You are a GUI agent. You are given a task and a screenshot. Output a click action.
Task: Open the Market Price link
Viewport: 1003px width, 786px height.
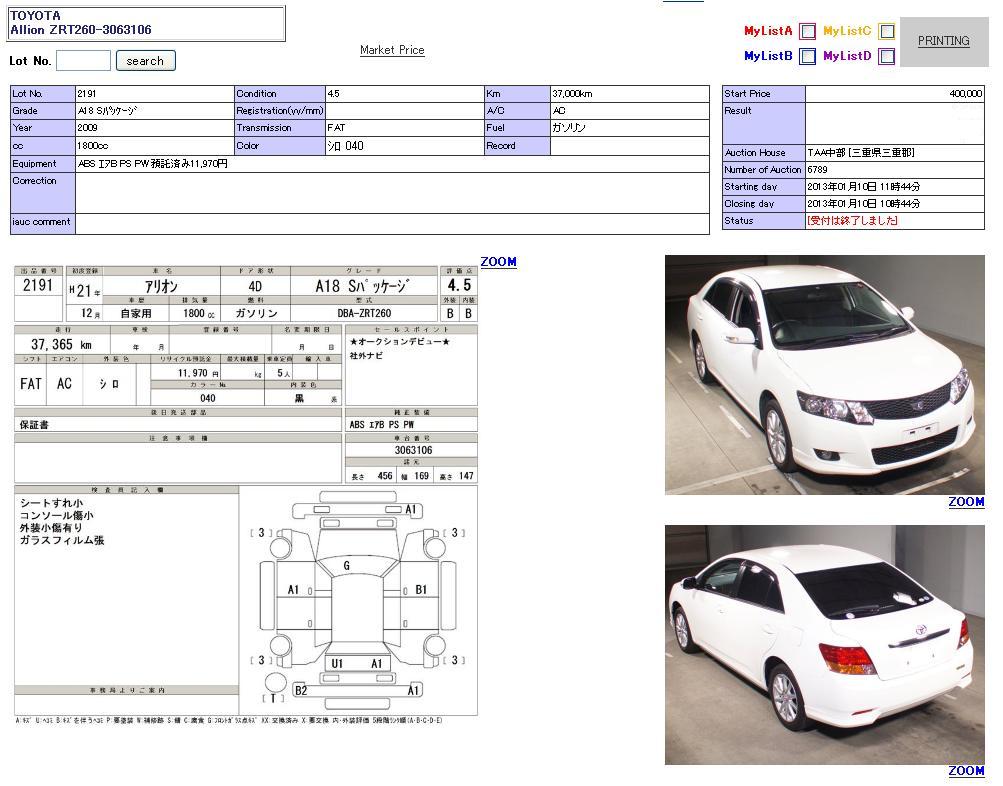pyautogui.click(x=392, y=50)
